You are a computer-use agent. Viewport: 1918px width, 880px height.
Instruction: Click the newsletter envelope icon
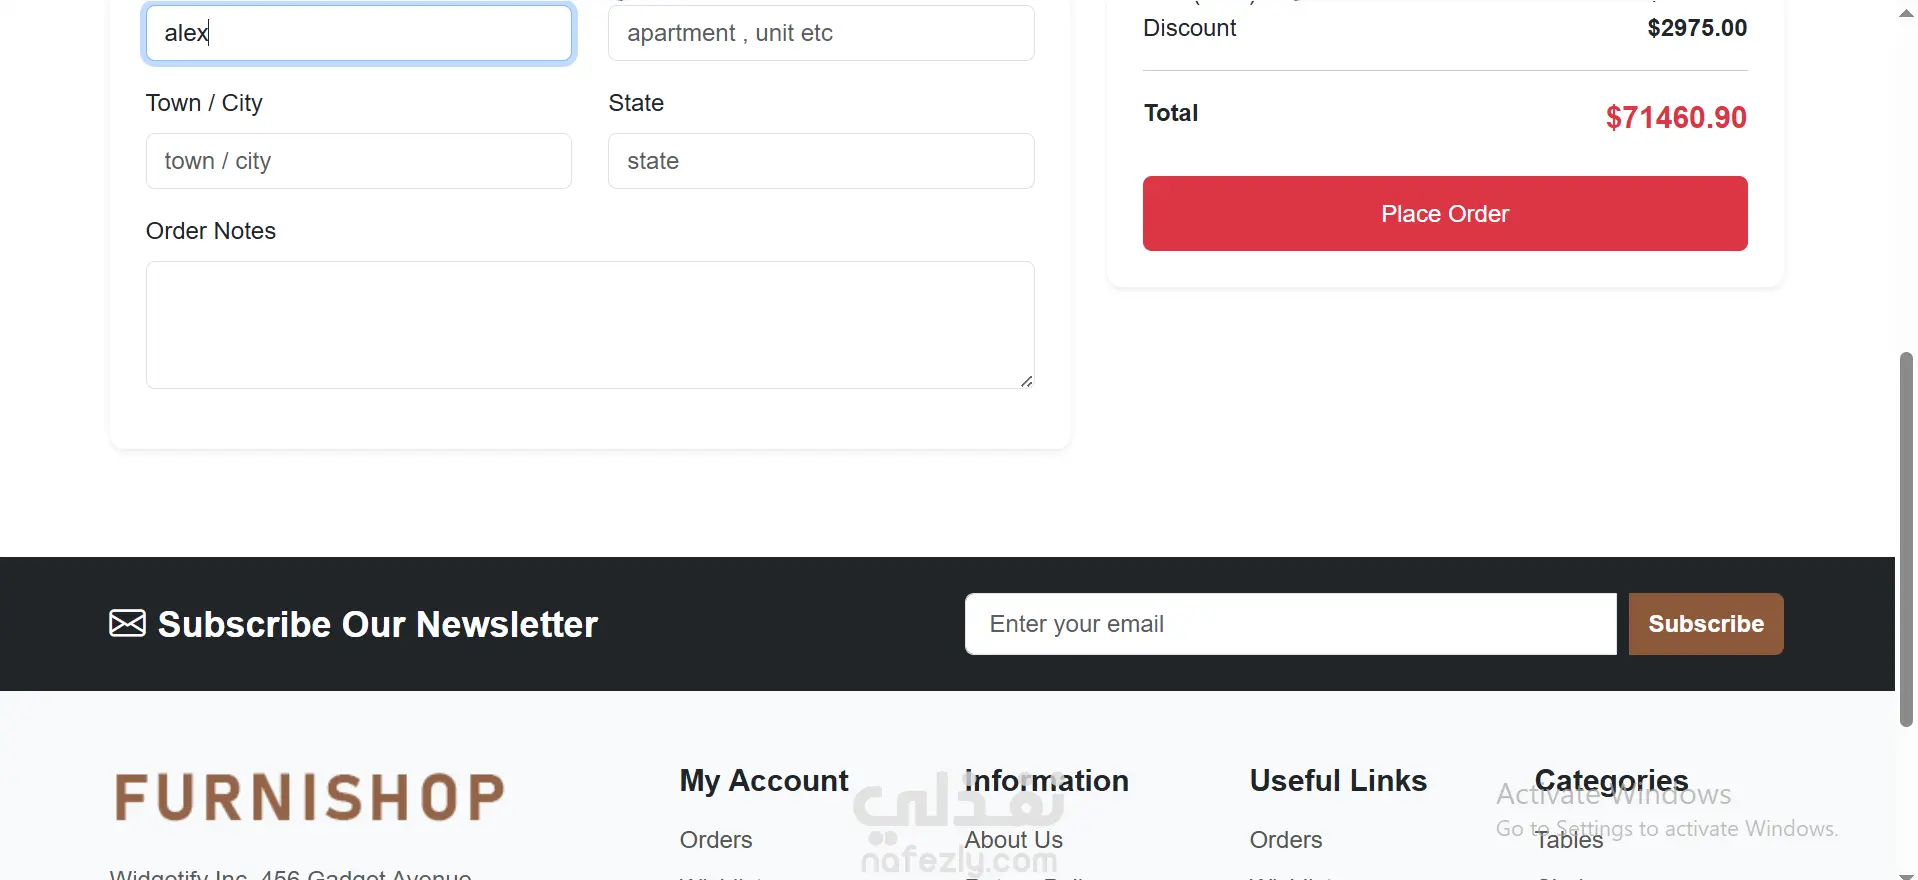pos(127,624)
